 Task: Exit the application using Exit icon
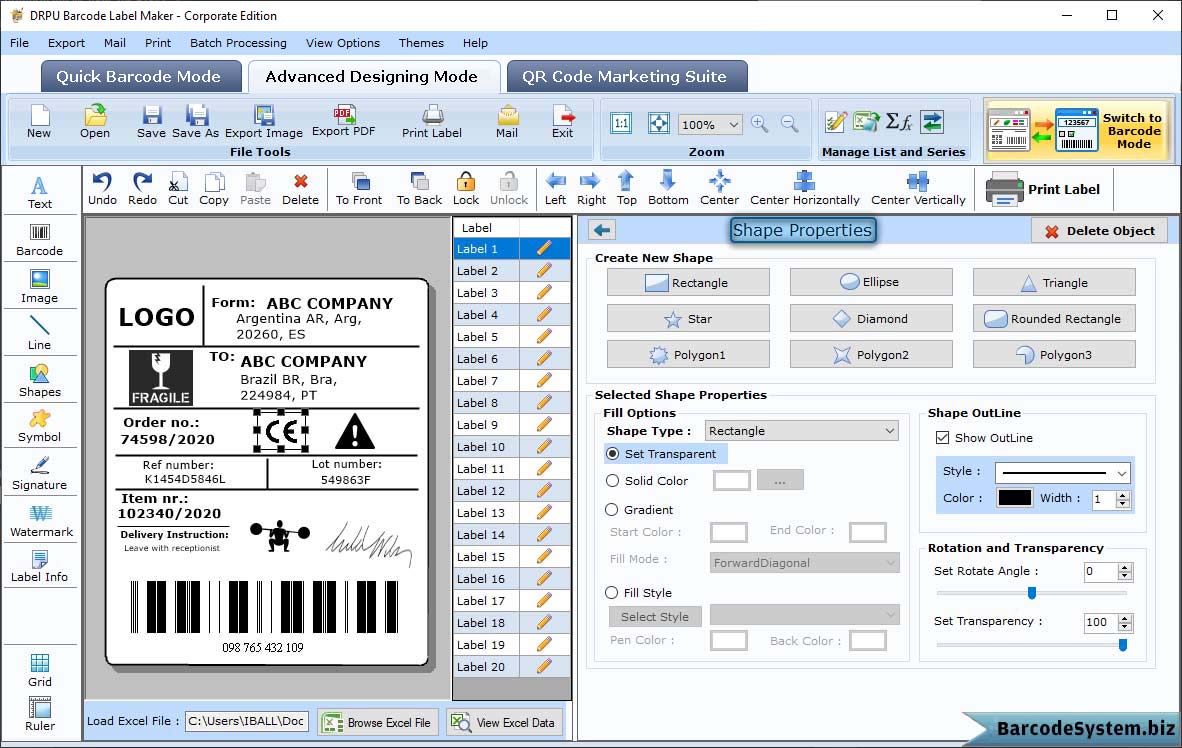(563, 122)
